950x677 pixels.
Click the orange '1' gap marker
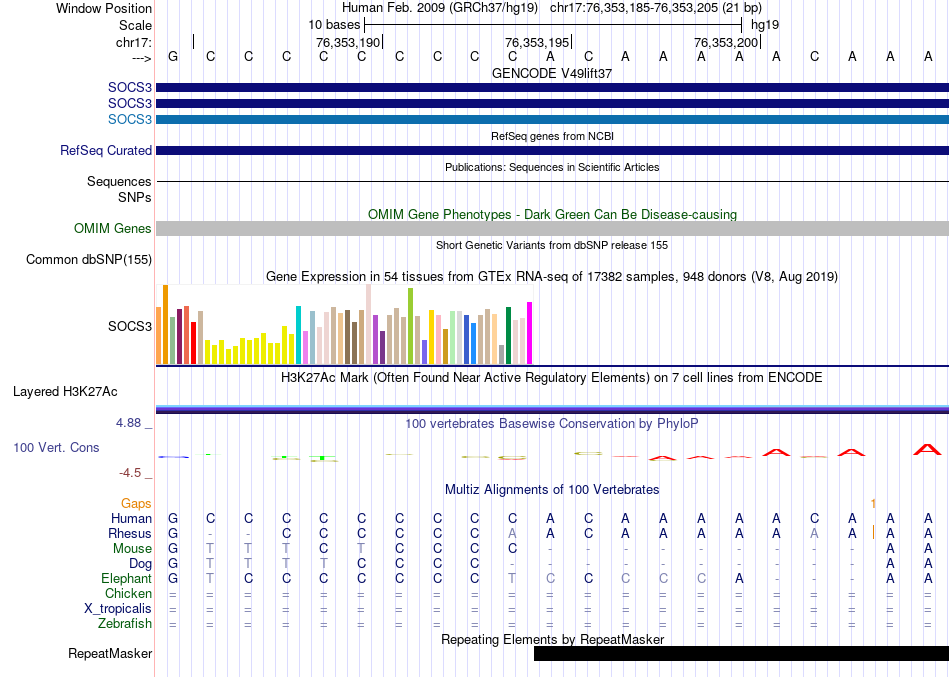point(873,504)
